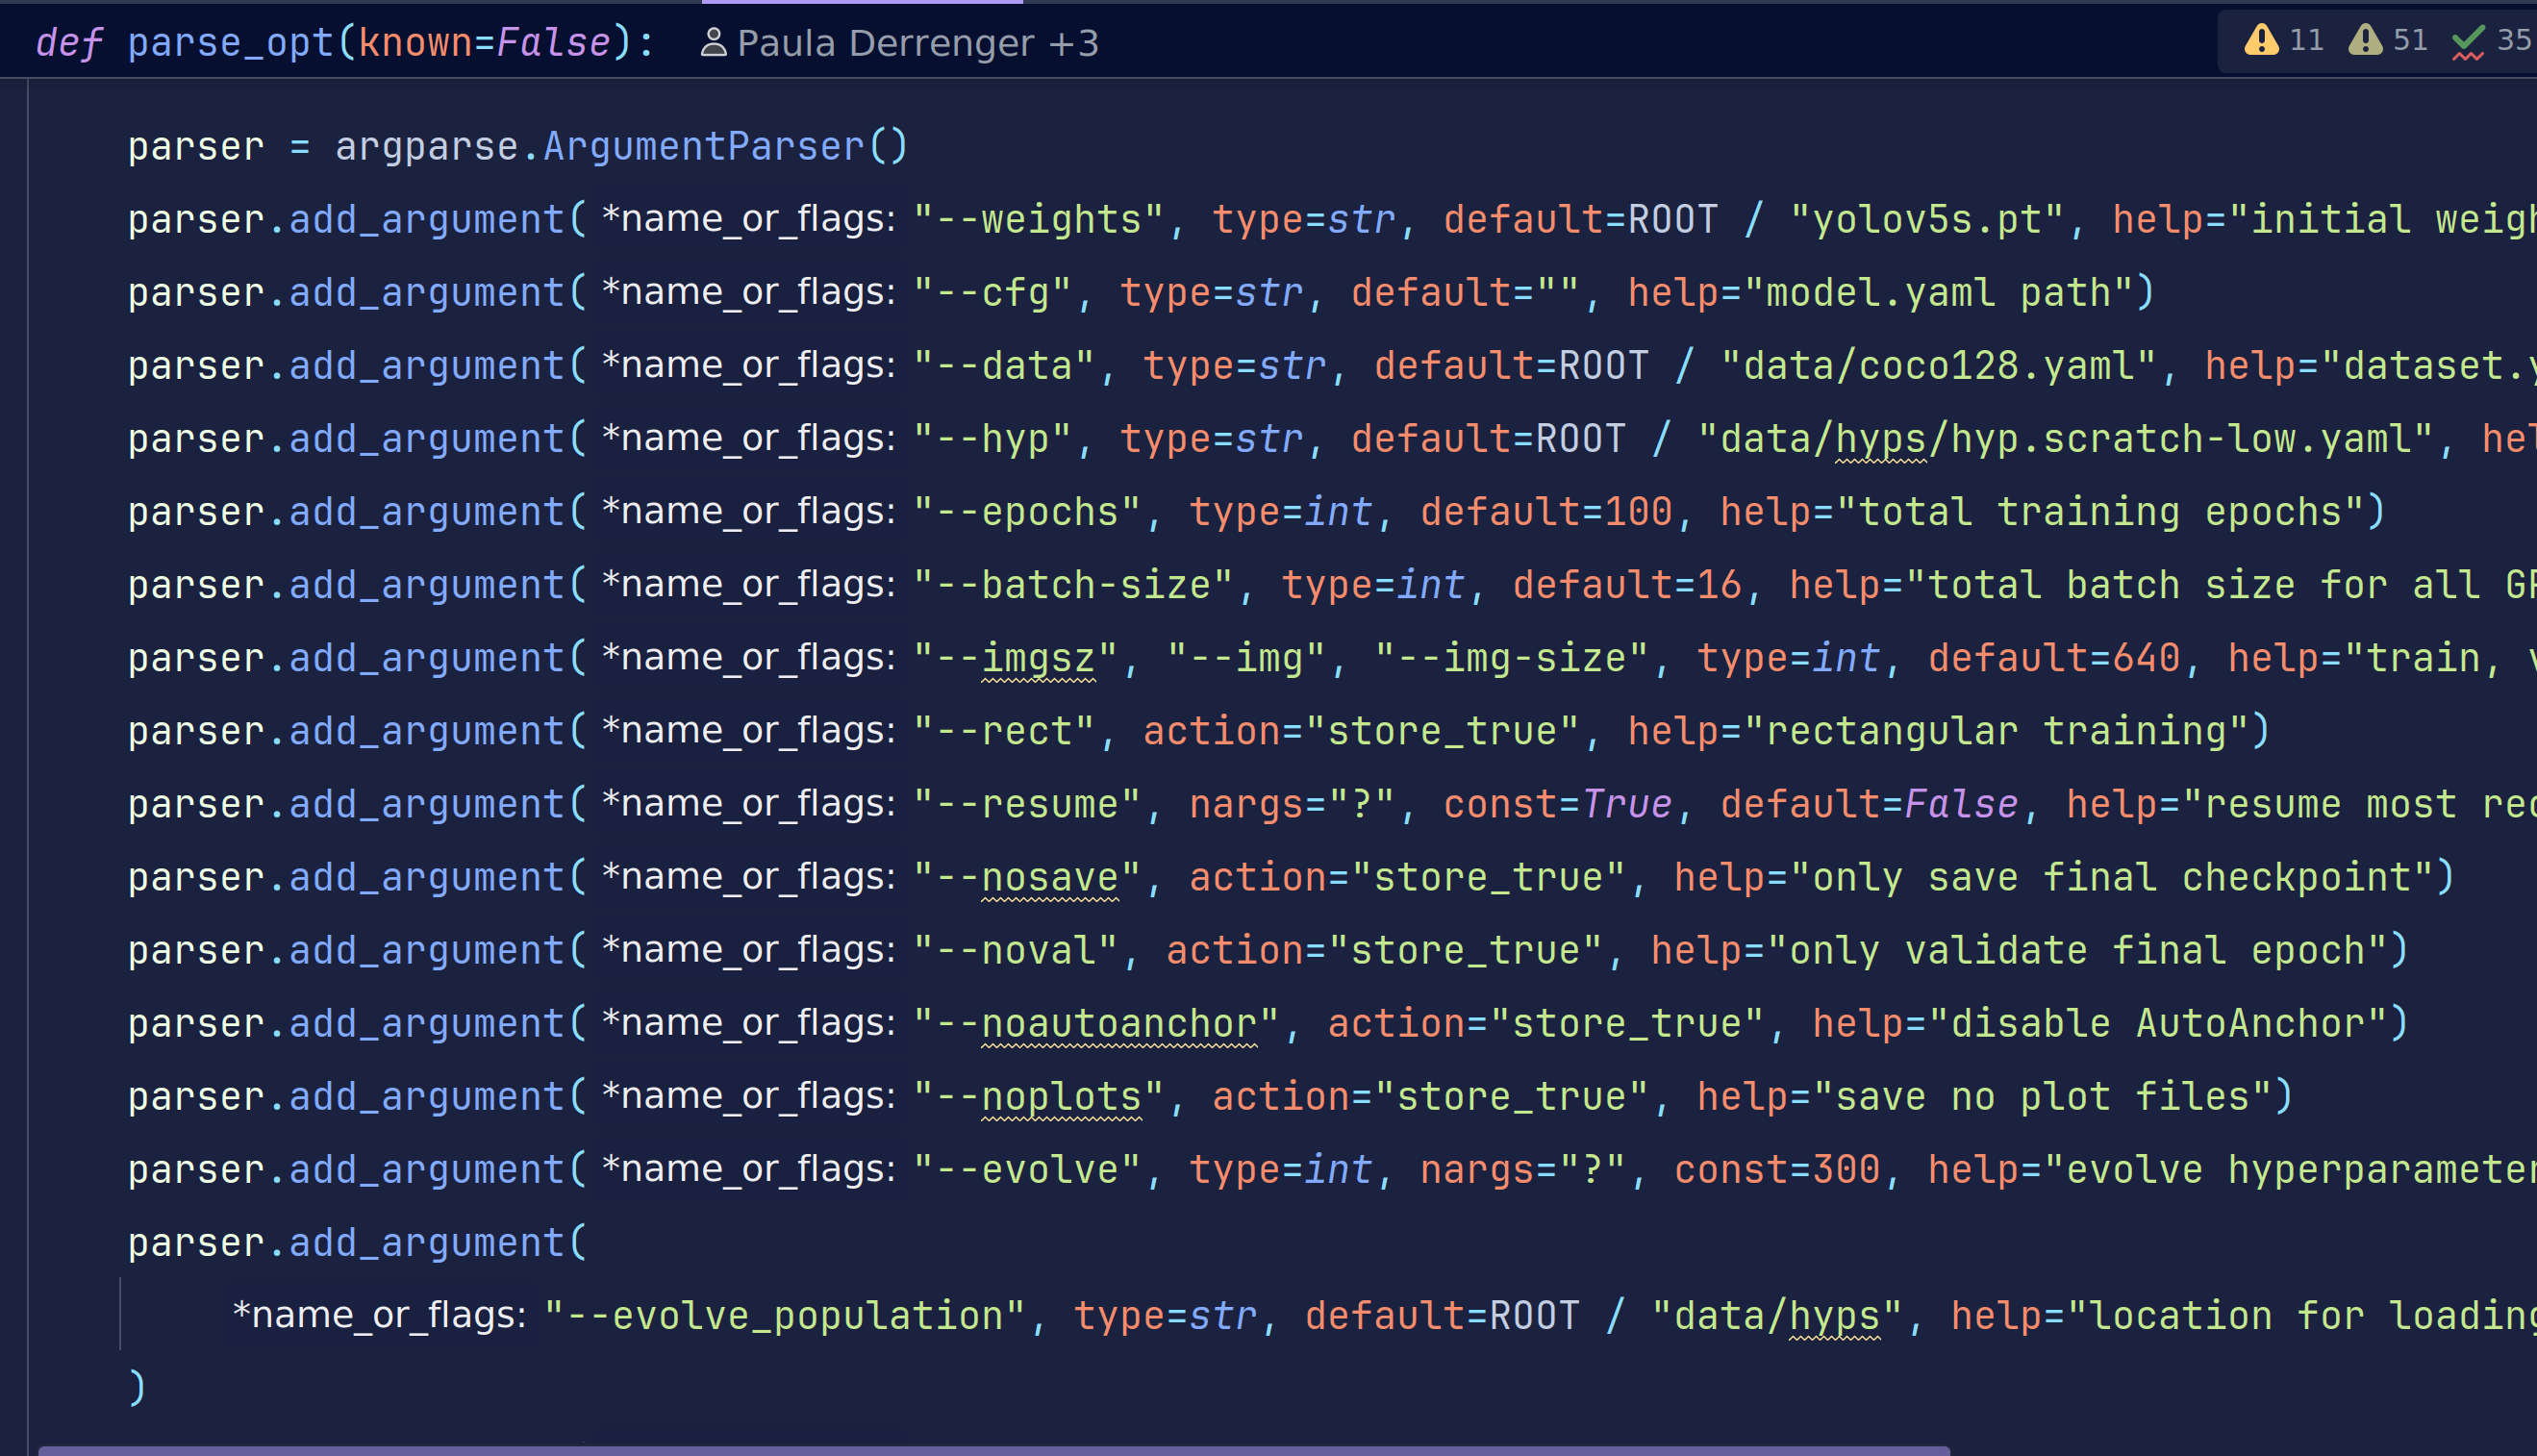Click const=300 in the evolve line
This screenshot has height=1456, width=2537.
[x=1777, y=1169]
